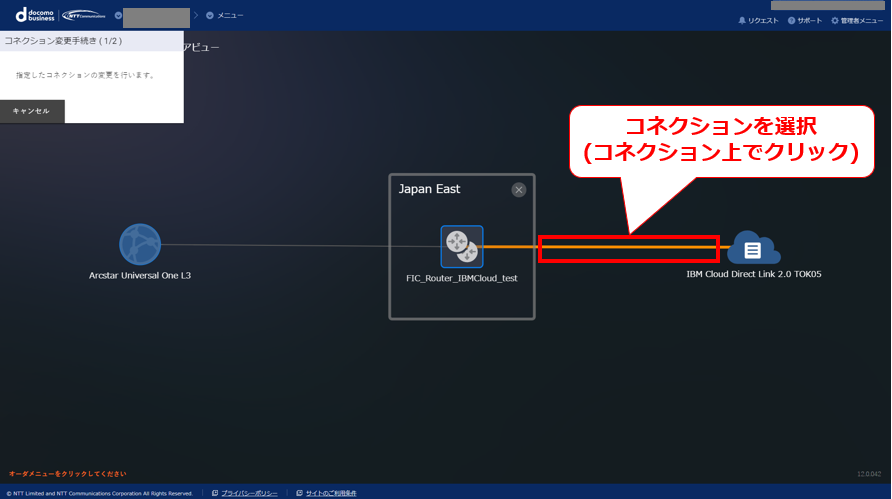
Task: Click the version number 12.0.042
Action: tap(869, 474)
